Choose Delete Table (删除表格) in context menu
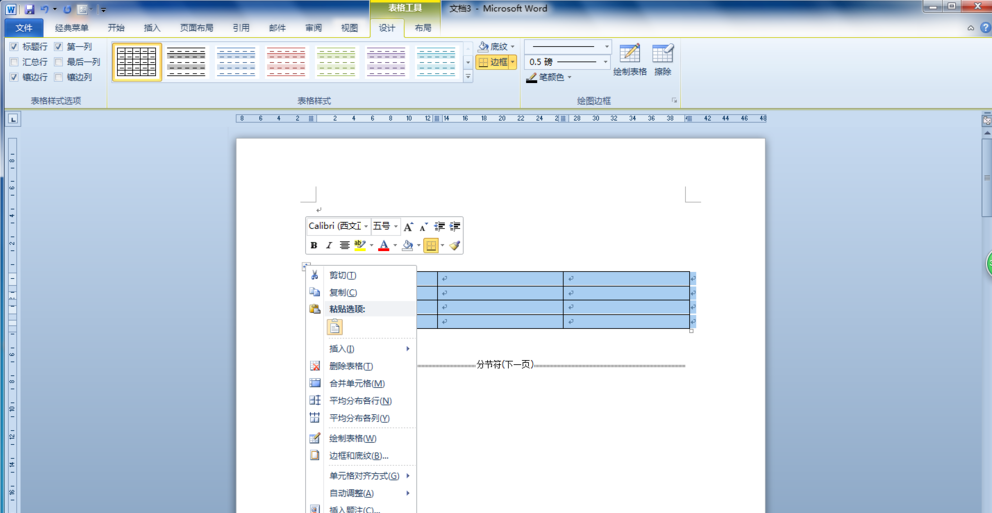The width and height of the screenshot is (992, 513). click(x=361, y=366)
